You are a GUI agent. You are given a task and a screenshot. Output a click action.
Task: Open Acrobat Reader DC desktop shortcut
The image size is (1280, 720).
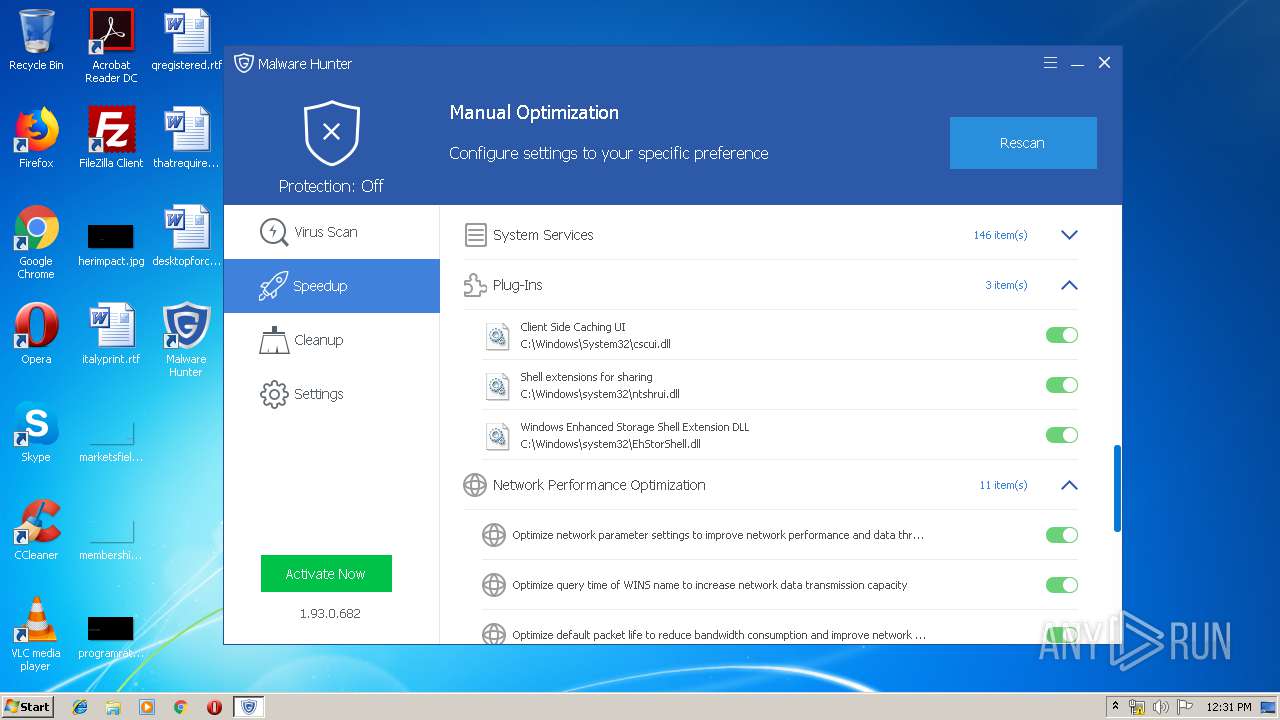tap(111, 46)
